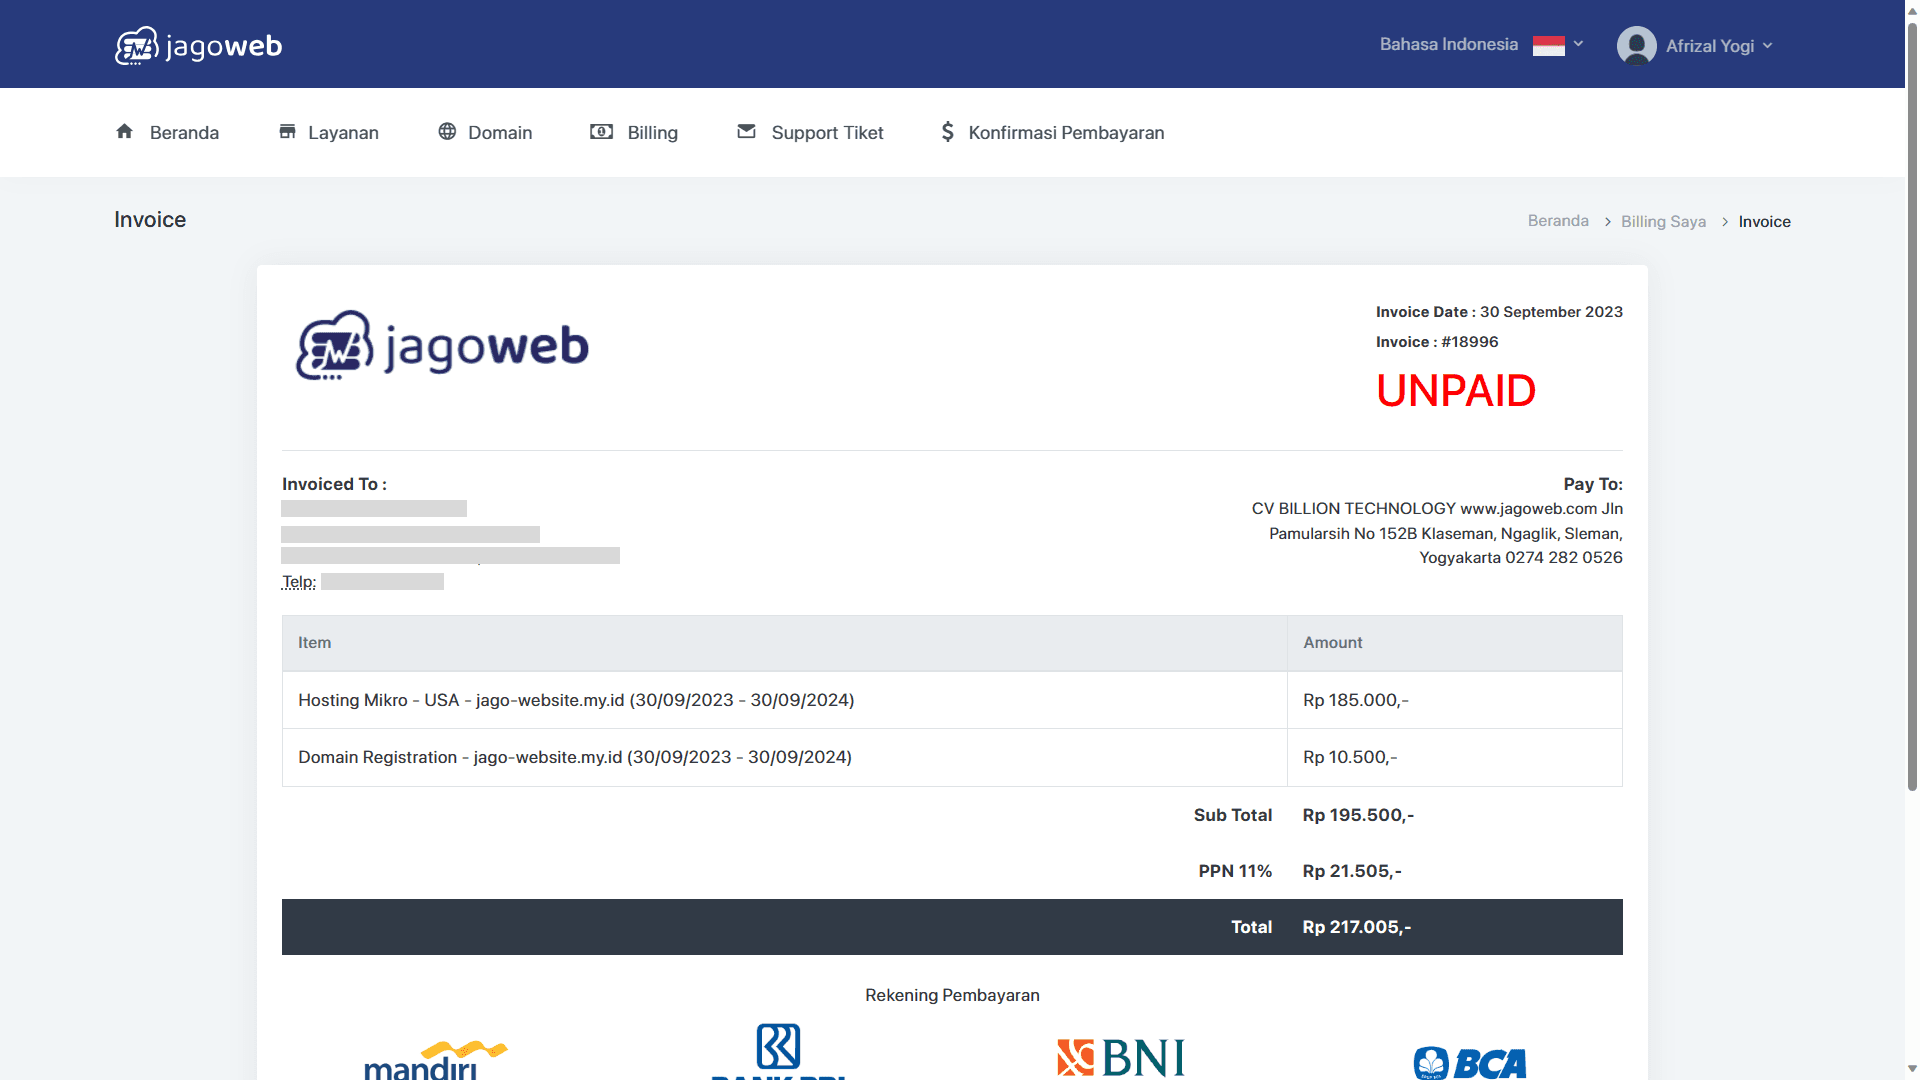Viewport: 1920px width, 1080px height.
Task: Open the Beranda menu item
Action: (x=167, y=132)
